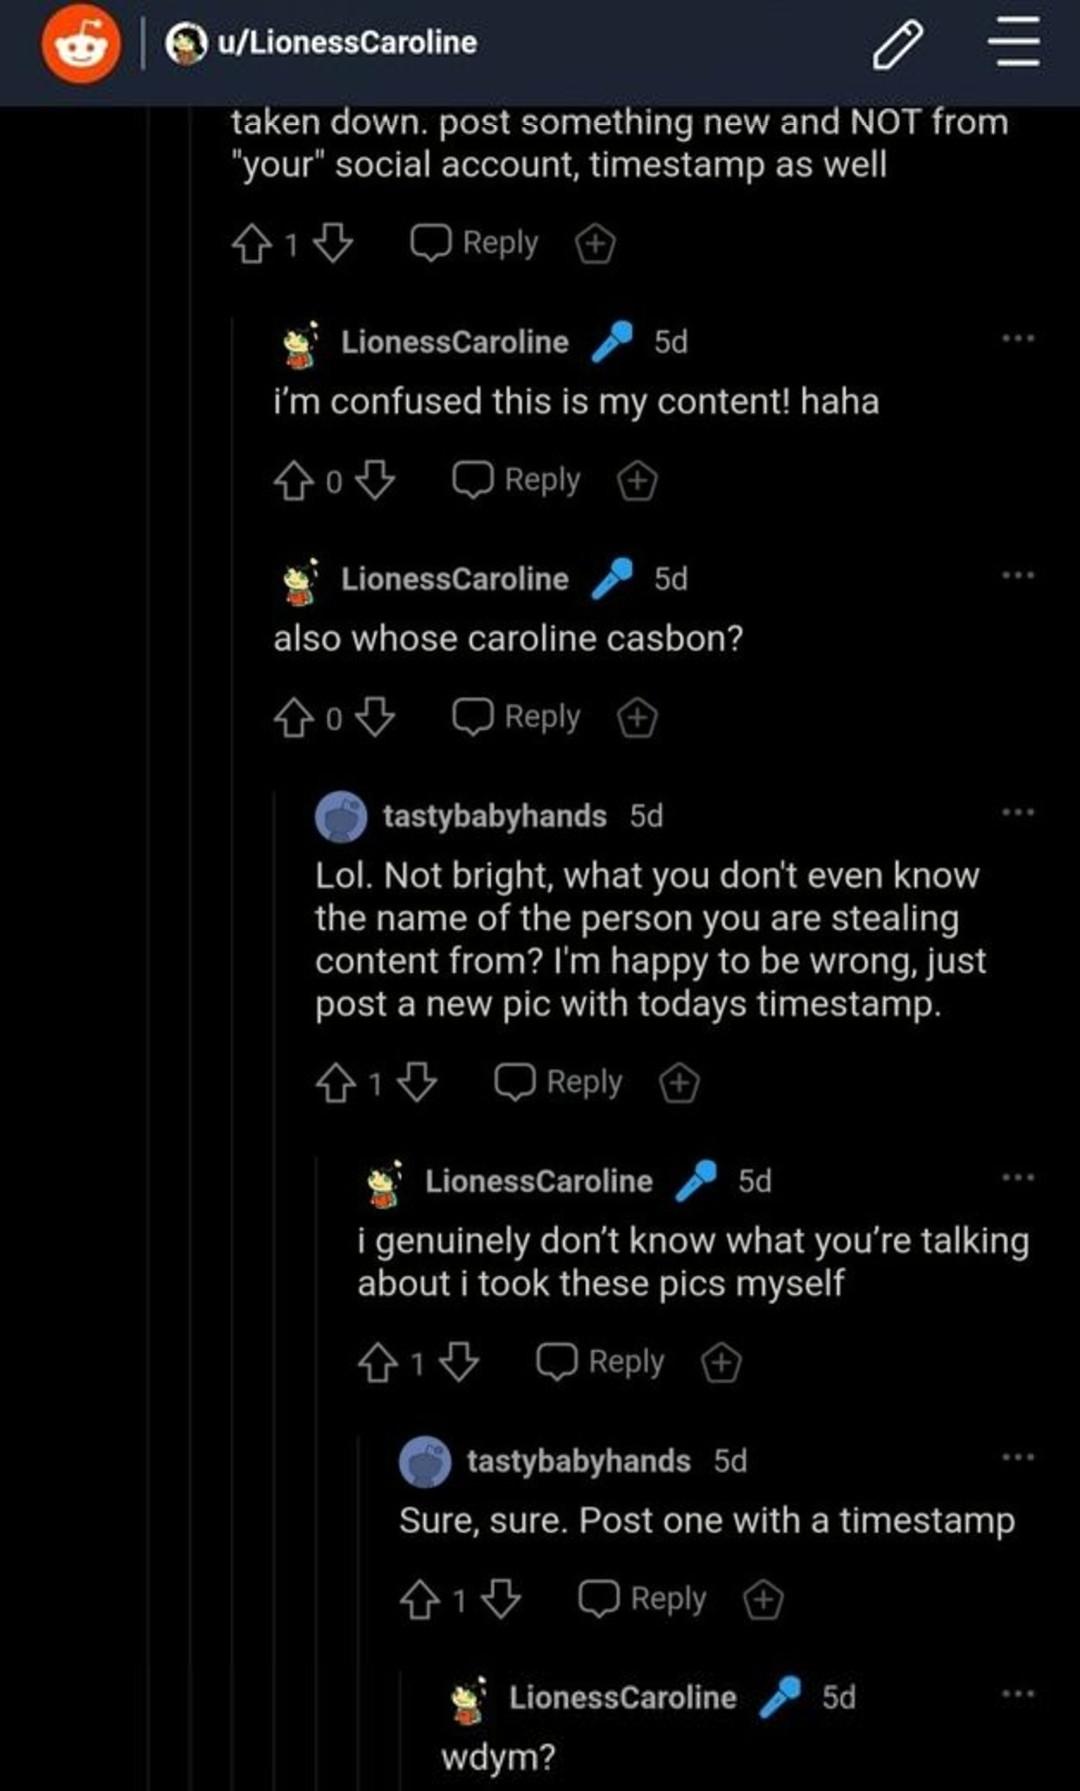The image size is (1080, 1791).
Task: Give award on top "taken down" comment
Action: (595, 244)
